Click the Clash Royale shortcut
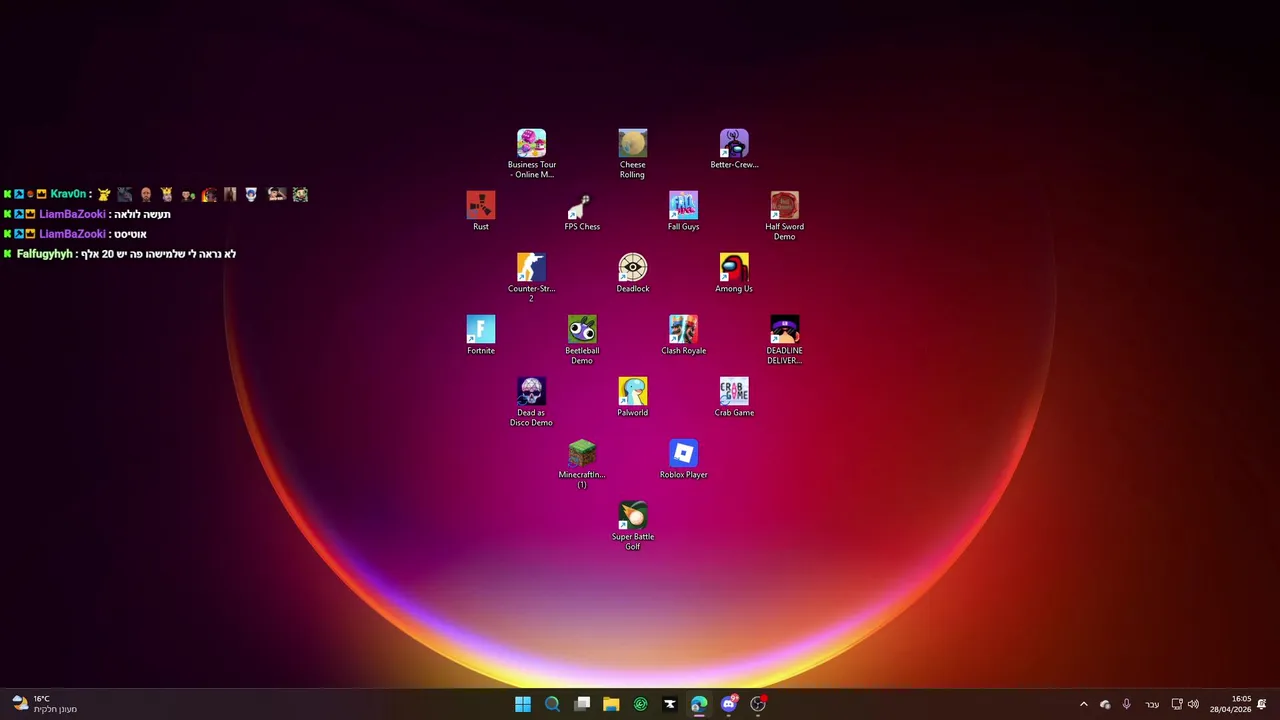 683,335
